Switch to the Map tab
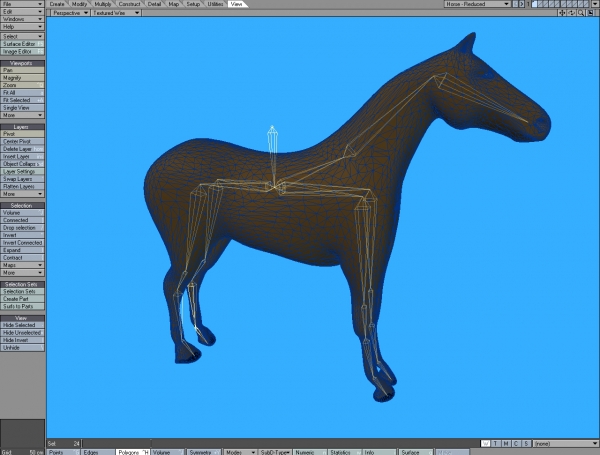This screenshot has width=600, height=455. coord(174,4)
